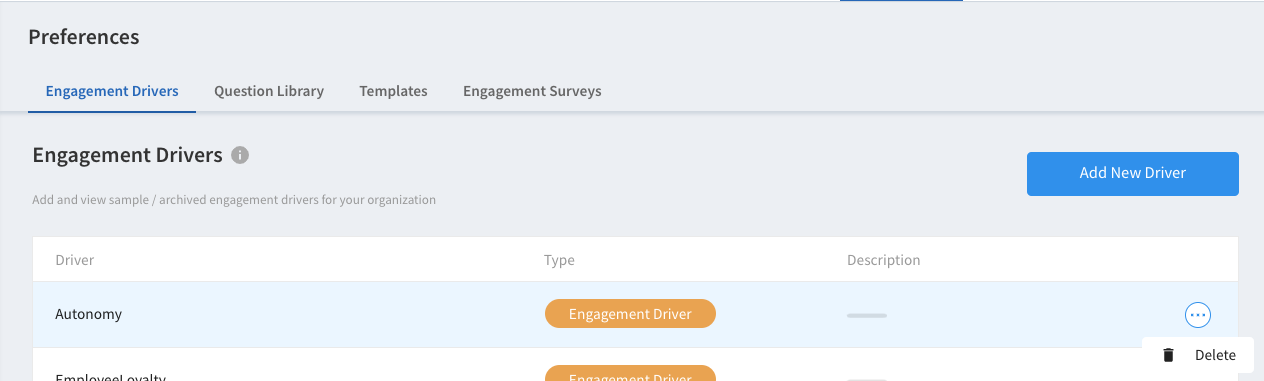This screenshot has width=1264, height=381.
Task: Select the Engagement Drivers tab
Action: pos(112,91)
